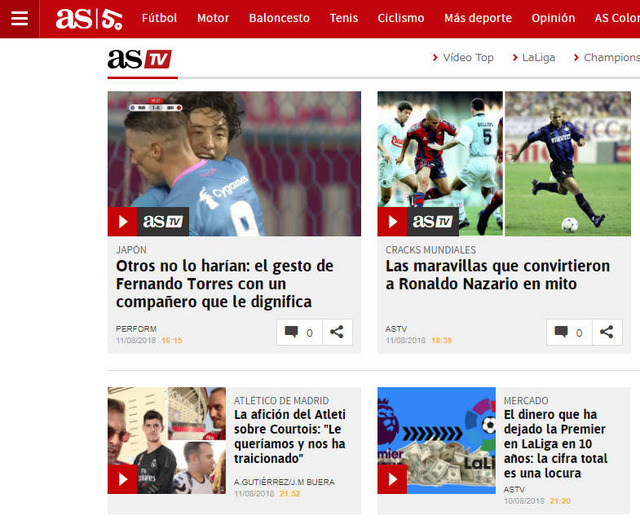640x529 pixels.
Task: Click the AS logo in the header
Action: click(x=73, y=18)
